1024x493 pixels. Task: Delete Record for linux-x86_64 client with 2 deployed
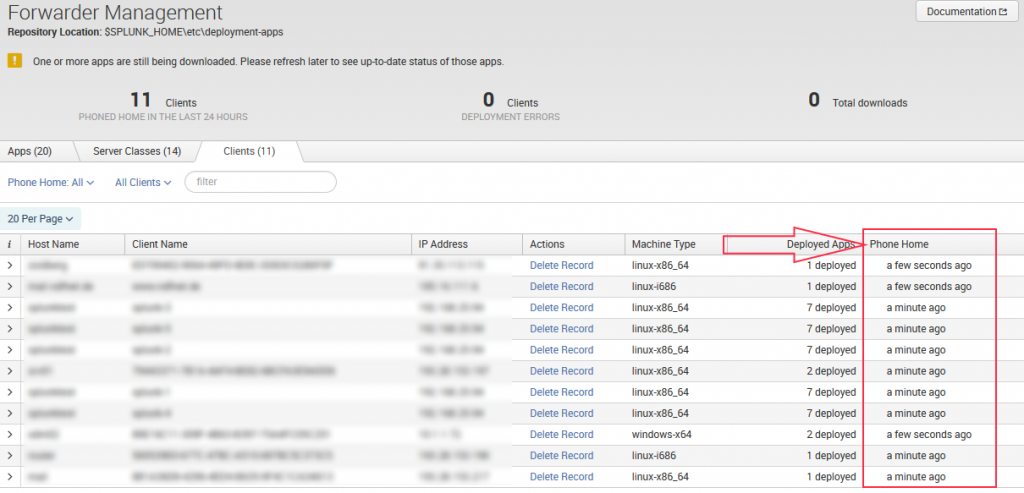[x=562, y=371]
